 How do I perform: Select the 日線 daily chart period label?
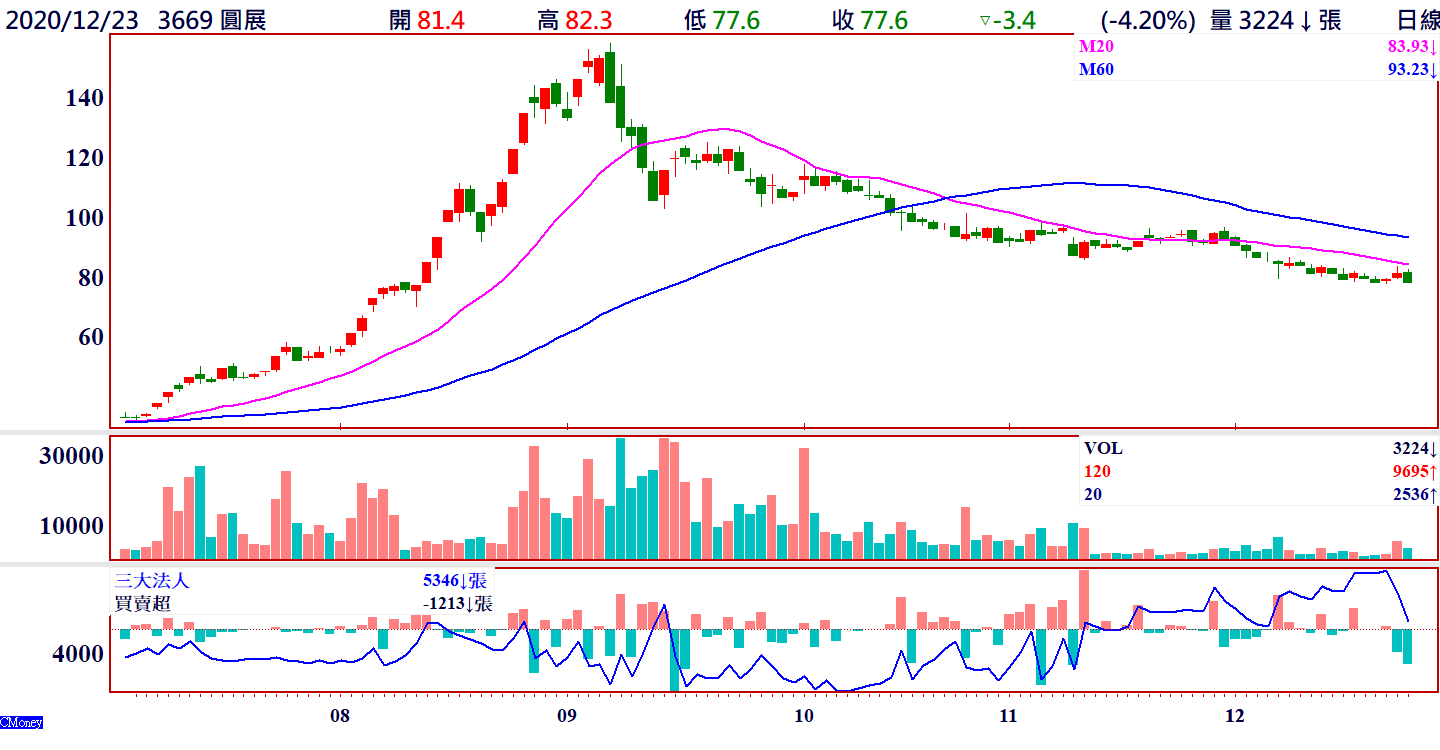click(x=1417, y=20)
